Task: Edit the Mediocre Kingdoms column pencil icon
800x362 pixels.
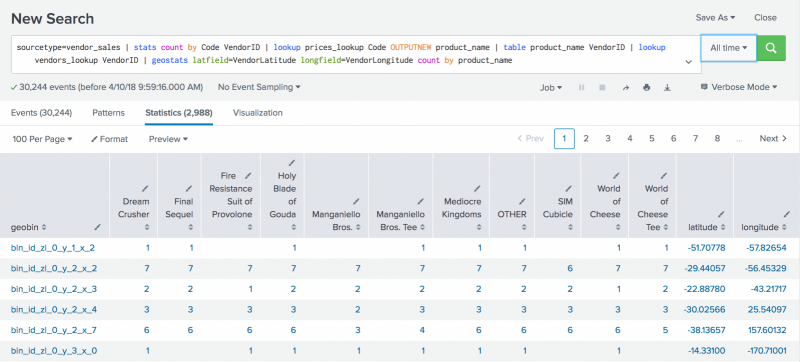Action: (477, 189)
